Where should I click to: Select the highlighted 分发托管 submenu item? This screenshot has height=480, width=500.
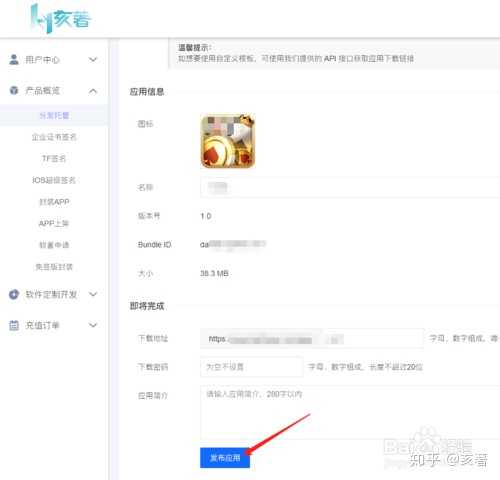[54, 115]
